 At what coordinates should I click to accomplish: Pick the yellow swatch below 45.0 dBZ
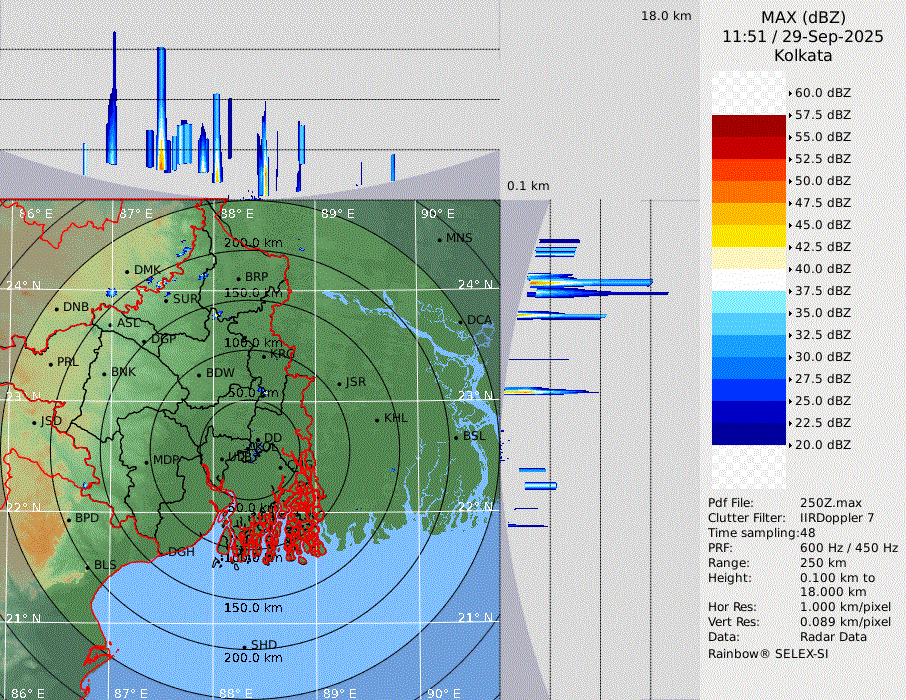pos(748,235)
